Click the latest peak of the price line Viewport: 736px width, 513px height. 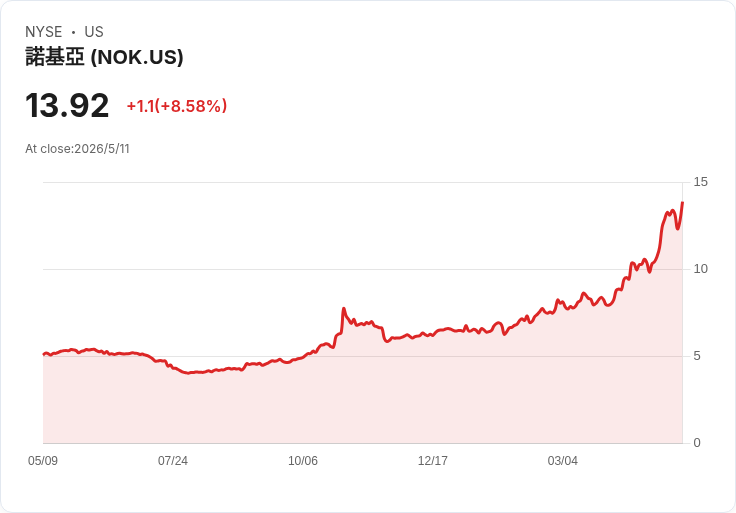point(682,203)
